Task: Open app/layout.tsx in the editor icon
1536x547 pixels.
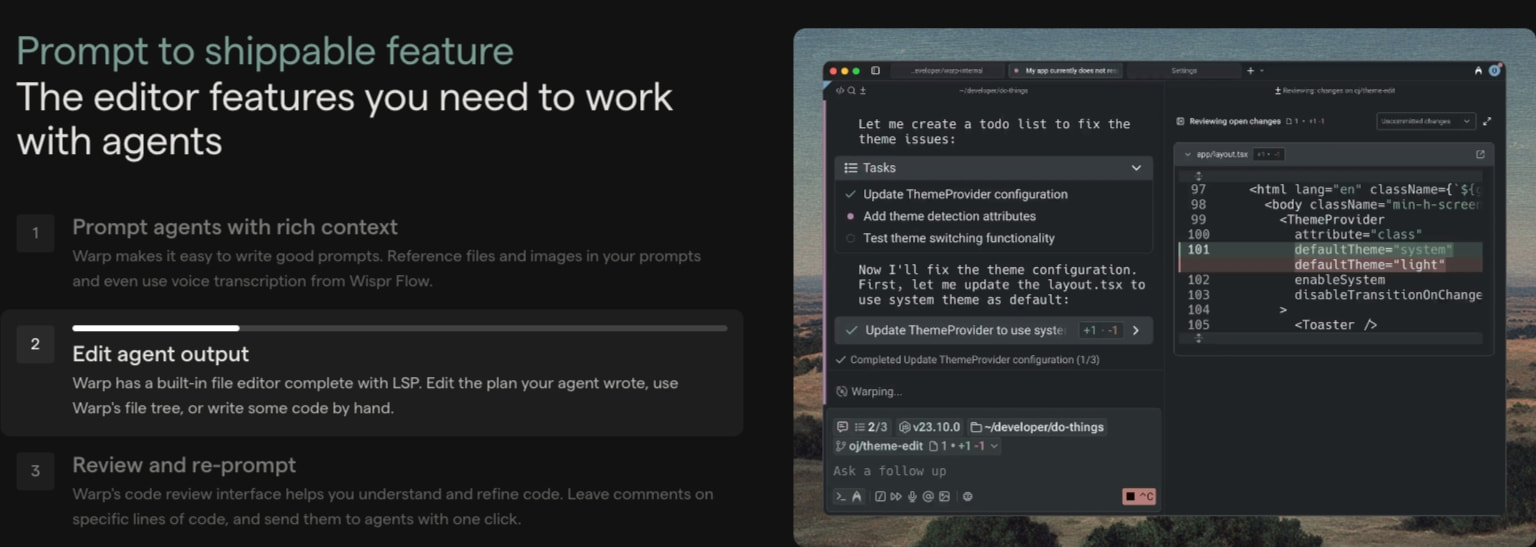Action: coord(1480,155)
